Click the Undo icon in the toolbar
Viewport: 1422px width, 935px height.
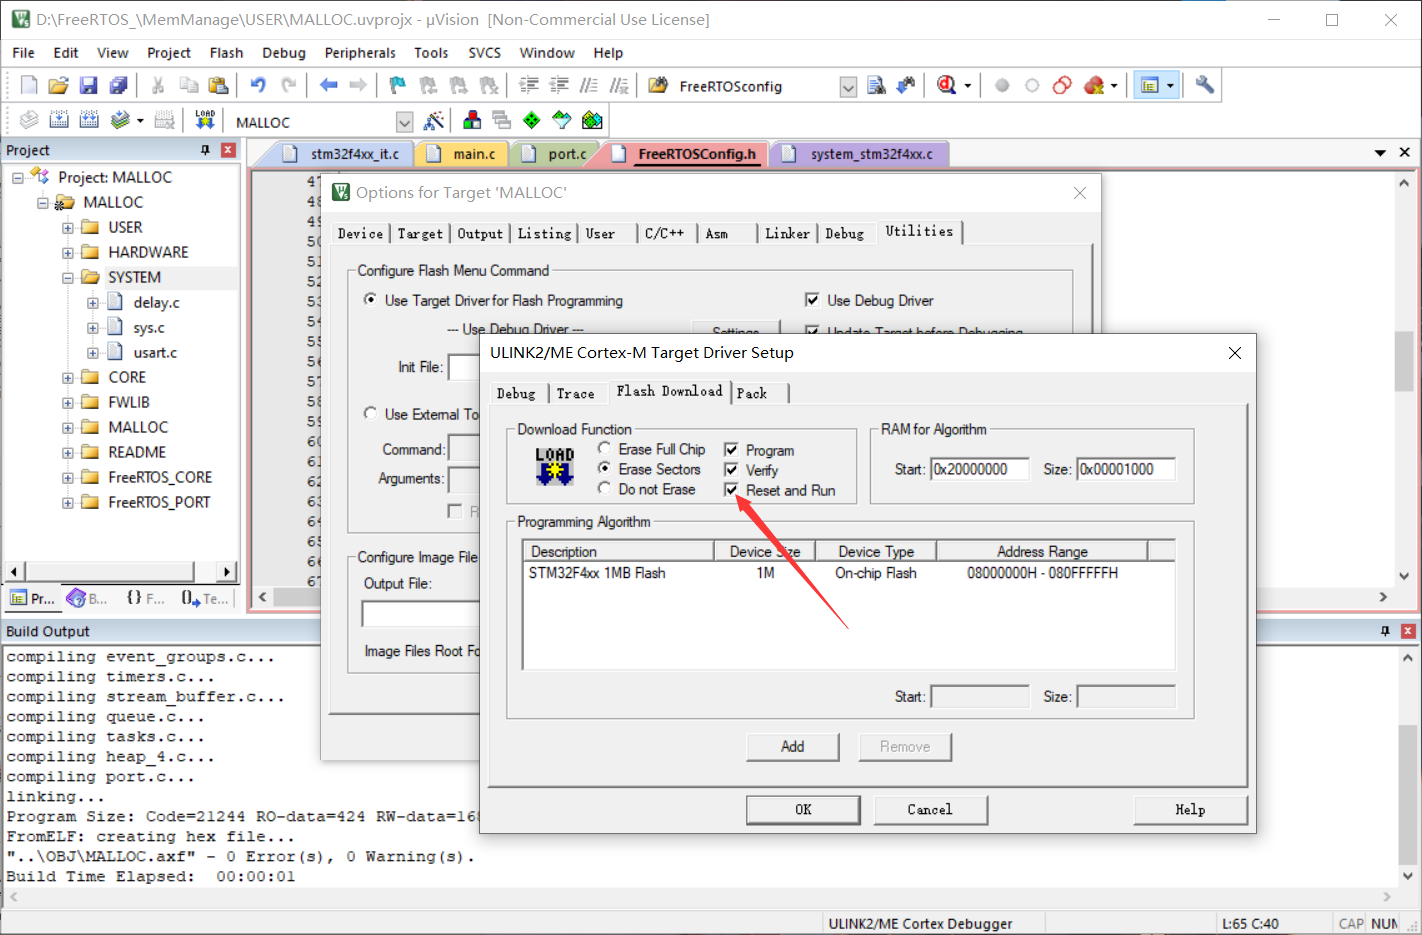[x=256, y=85]
